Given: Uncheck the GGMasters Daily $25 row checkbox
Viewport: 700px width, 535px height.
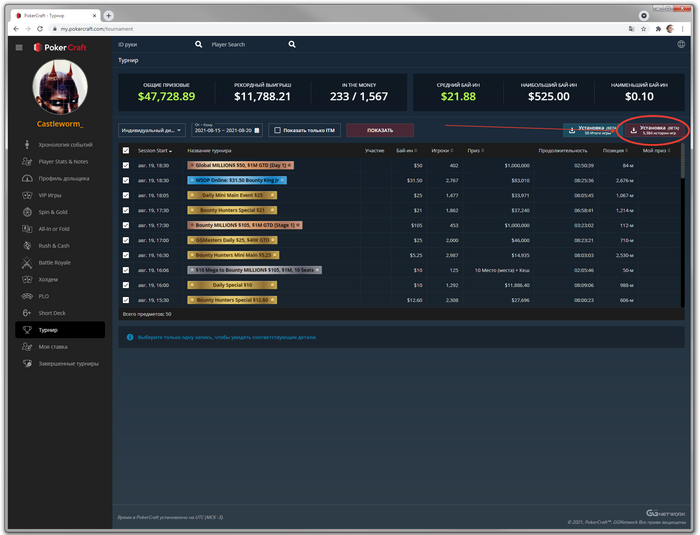Looking at the screenshot, I should (126, 240).
